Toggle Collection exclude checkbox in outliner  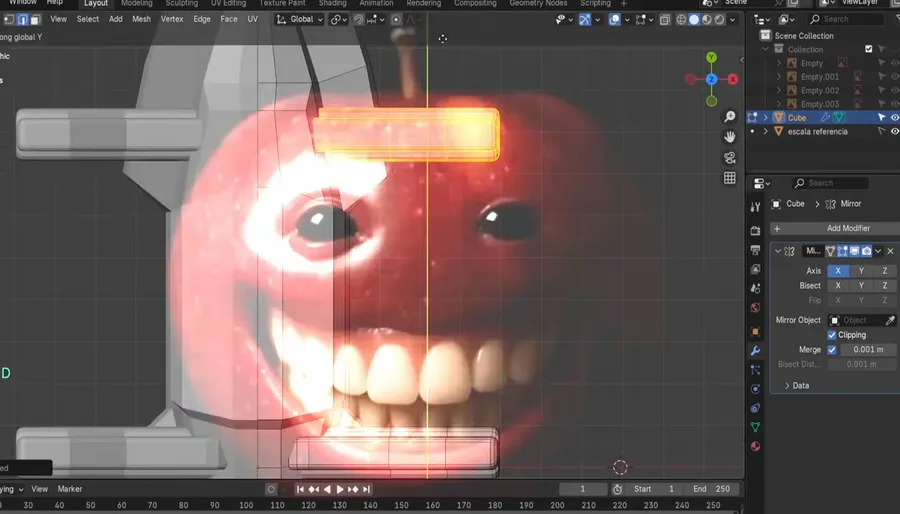[868, 49]
